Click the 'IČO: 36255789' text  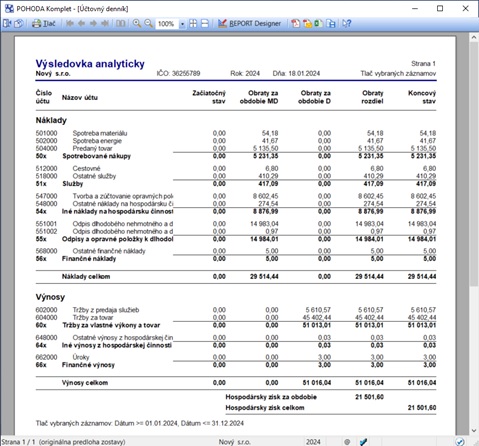(x=178, y=73)
